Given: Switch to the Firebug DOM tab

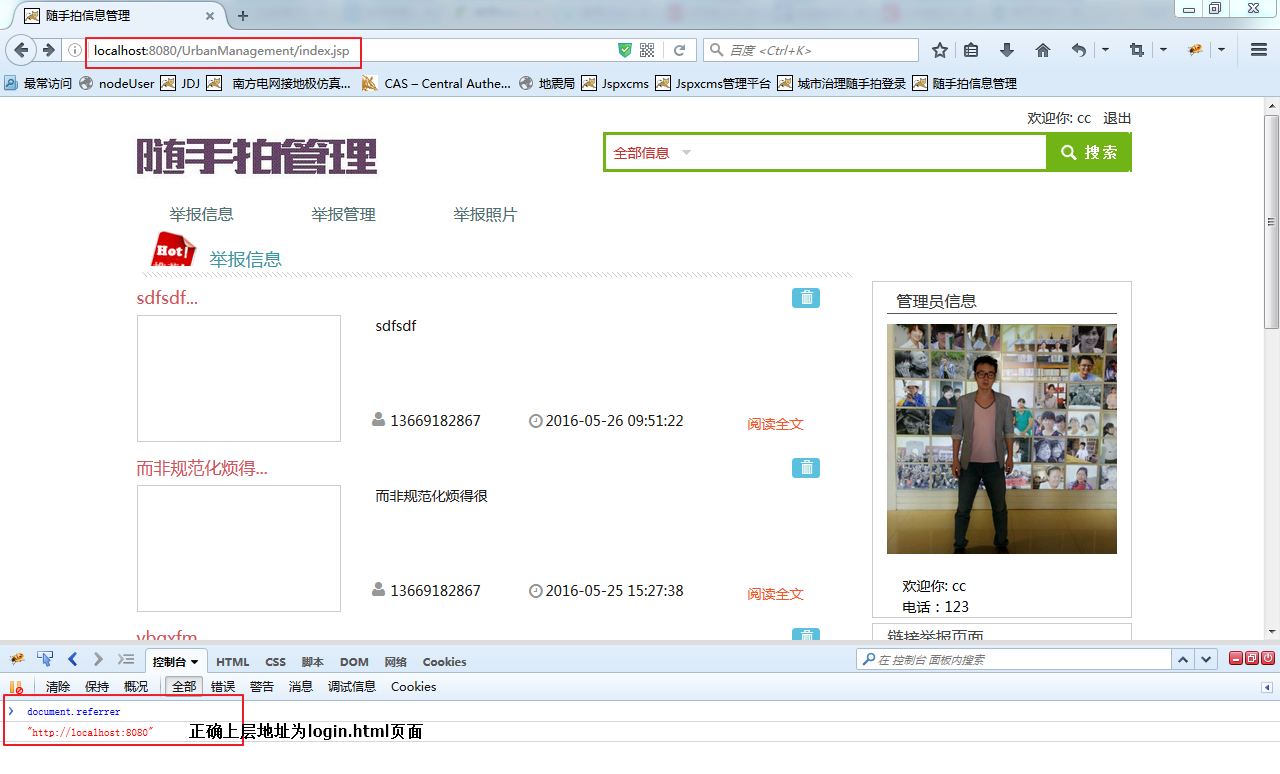Looking at the screenshot, I should coord(354,662).
